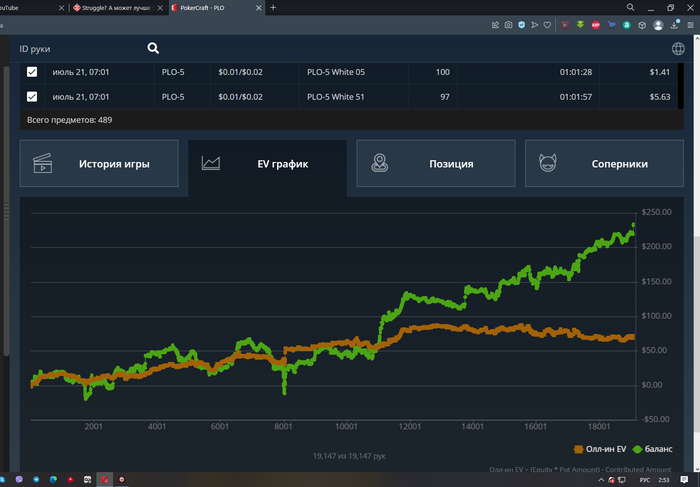Click the sessions table scrollbar
700x487 pixels.
click(680, 86)
